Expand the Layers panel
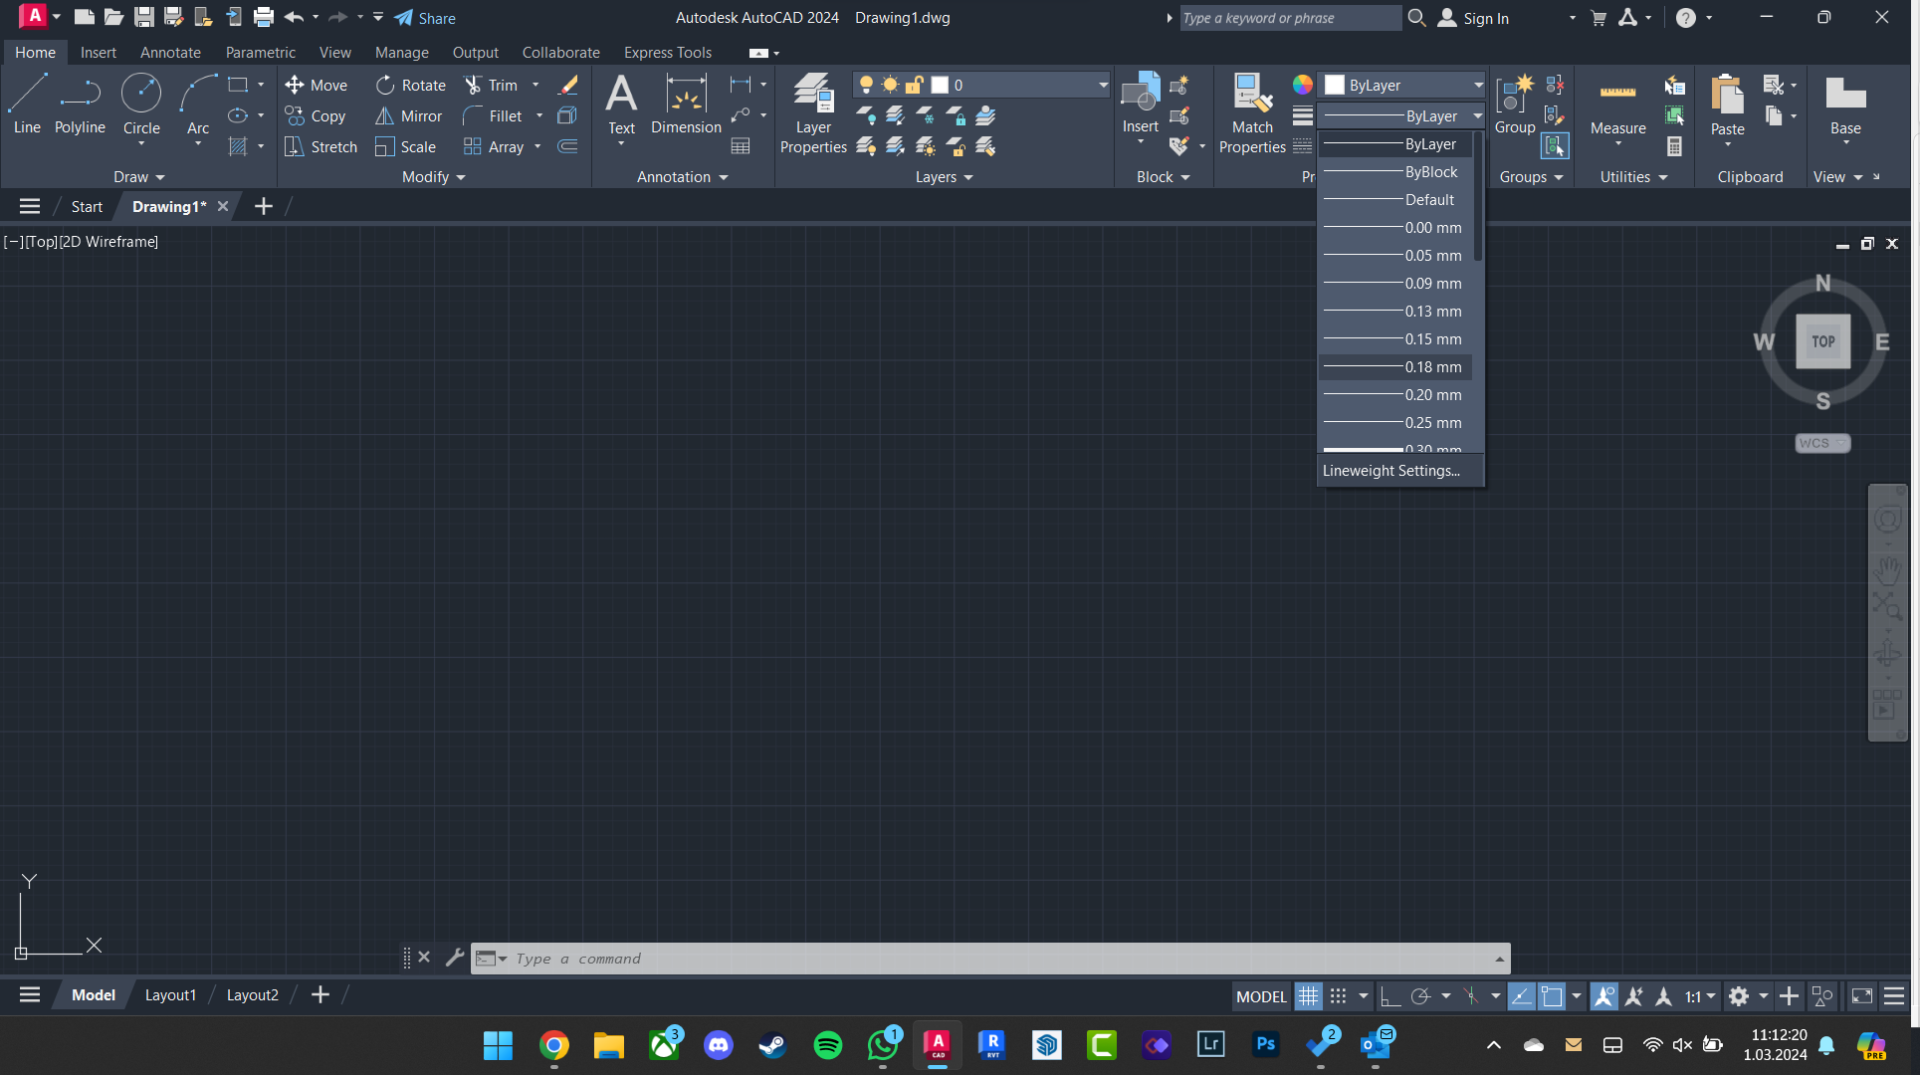Image resolution: width=1920 pixels, height=1075 pixels. 944,177
